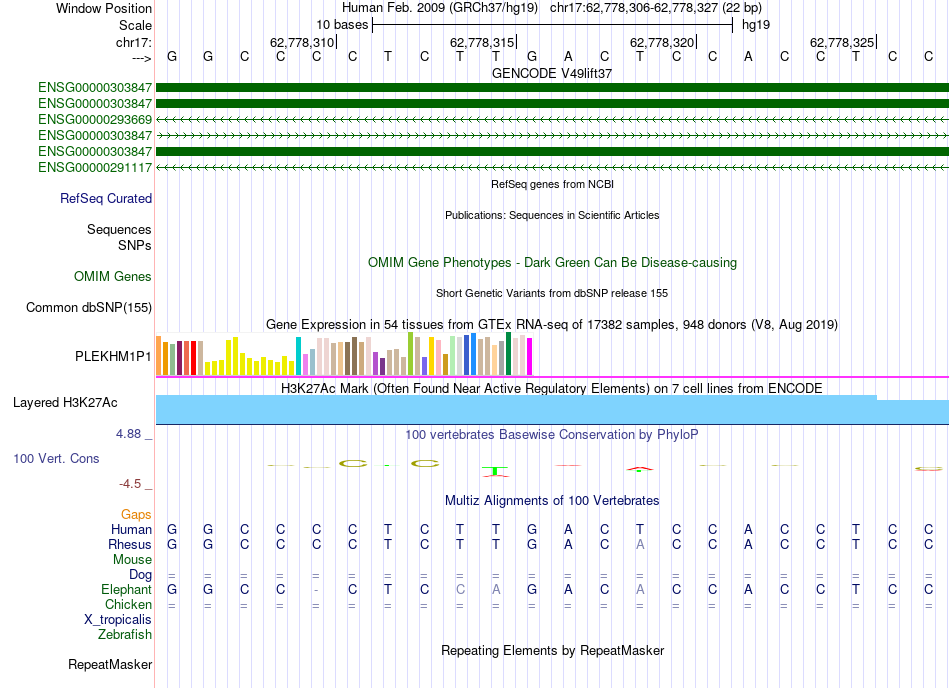This screenshot has height=688, width=950.
Task: Click the cyan bar in GTEx expression chart
Action: point(298,356)
